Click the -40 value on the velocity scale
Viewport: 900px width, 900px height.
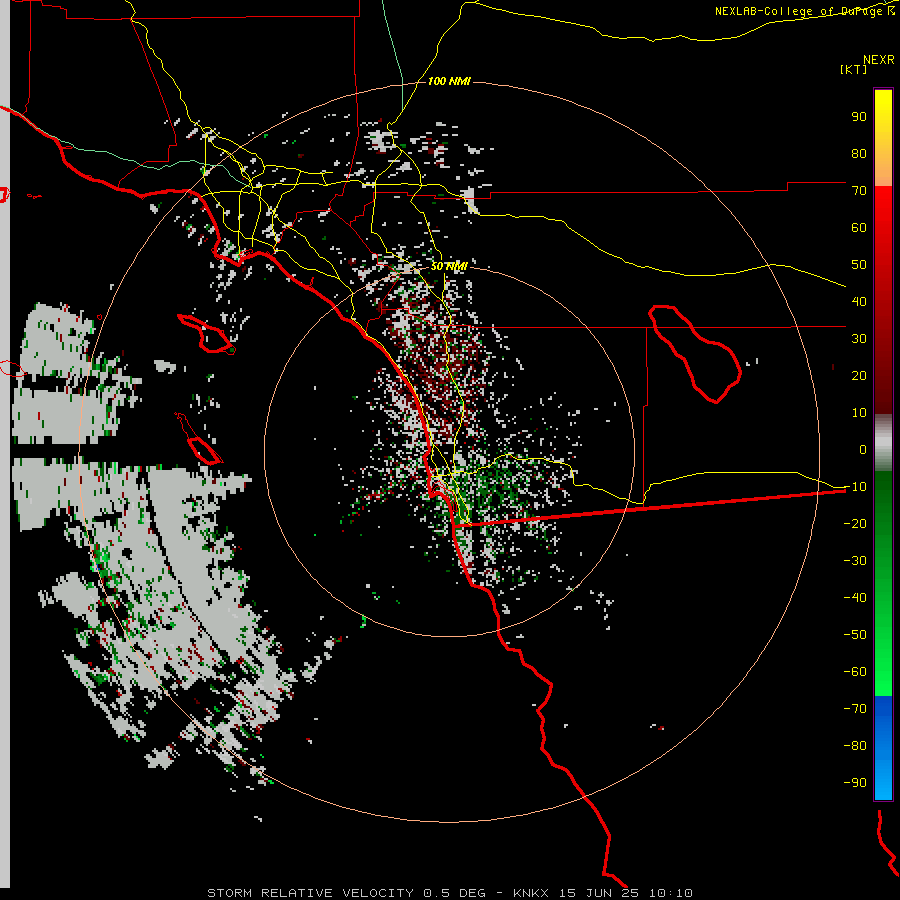[x=855, y=598]
